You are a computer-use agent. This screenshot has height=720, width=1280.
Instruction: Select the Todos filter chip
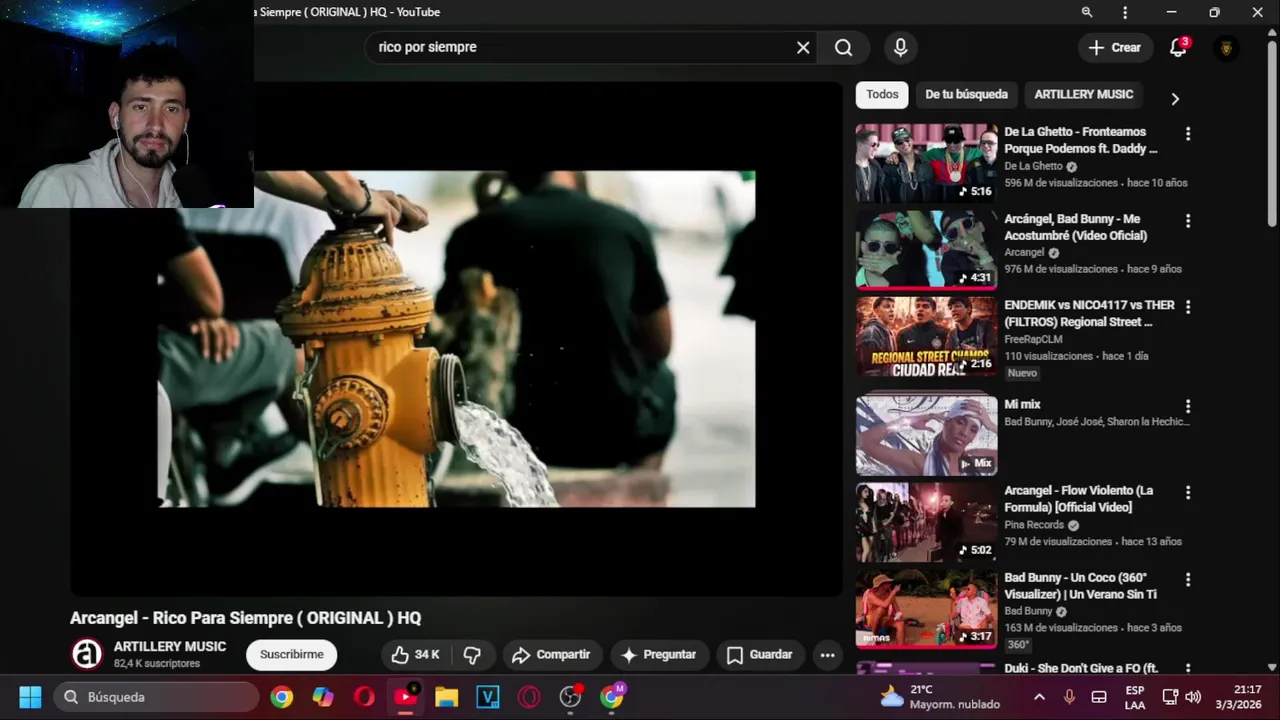882,94
